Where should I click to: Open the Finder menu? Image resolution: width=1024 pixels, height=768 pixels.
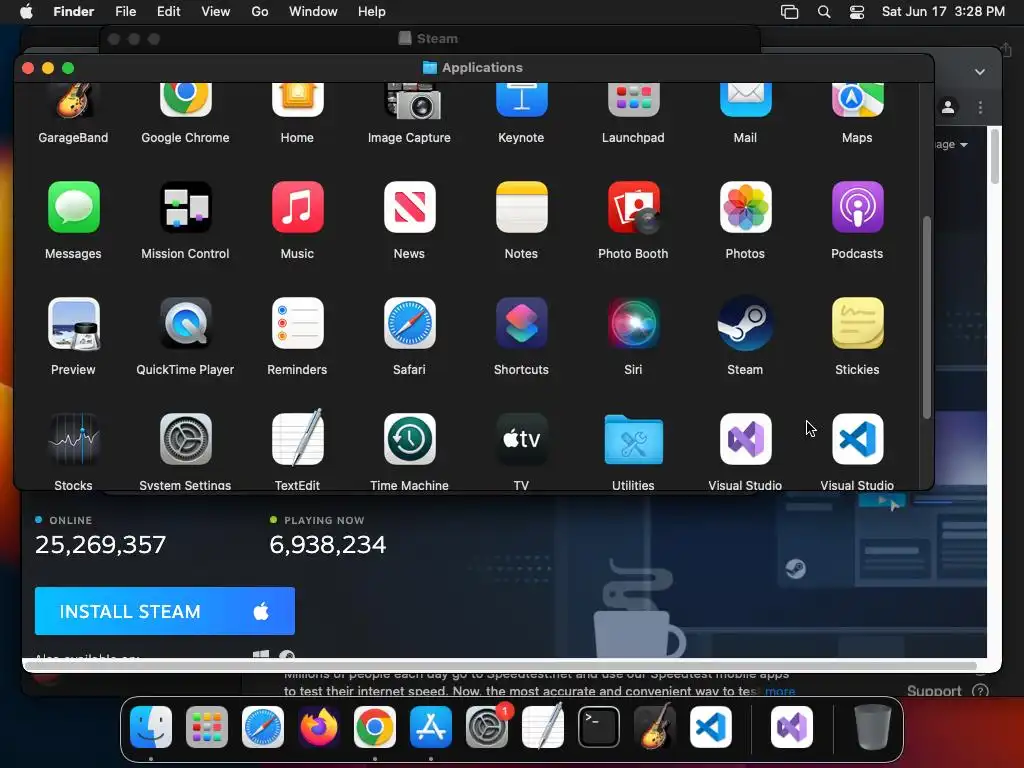(73, 11)
